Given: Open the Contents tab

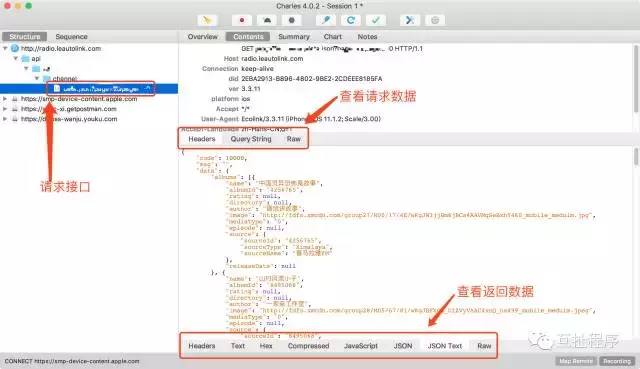Looking at the screenshot, I should pyautogui.click(x=248, y=36).
